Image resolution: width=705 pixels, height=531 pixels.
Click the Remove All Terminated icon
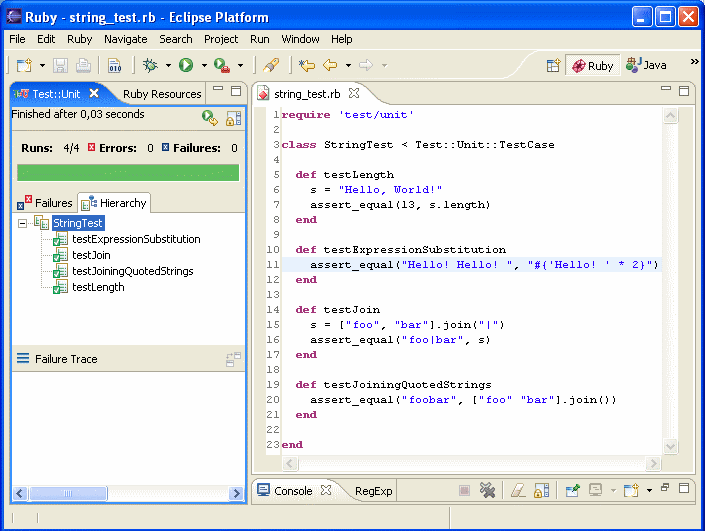[487, 490]
